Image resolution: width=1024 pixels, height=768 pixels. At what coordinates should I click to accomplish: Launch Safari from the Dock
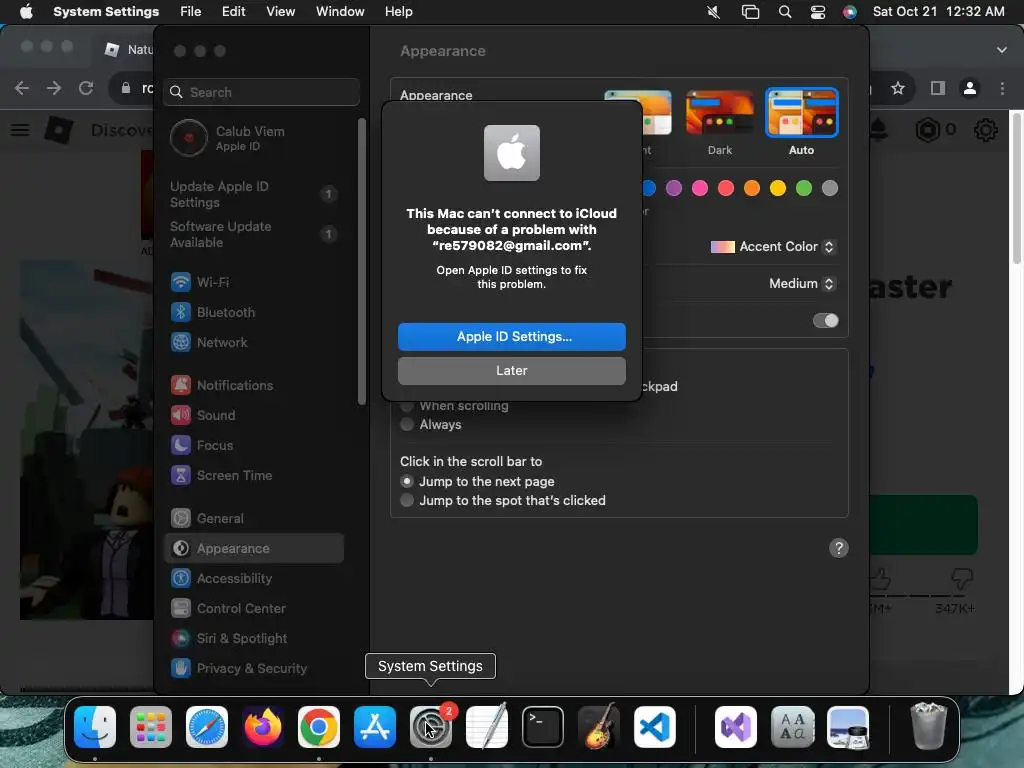(x=207, y=727)
